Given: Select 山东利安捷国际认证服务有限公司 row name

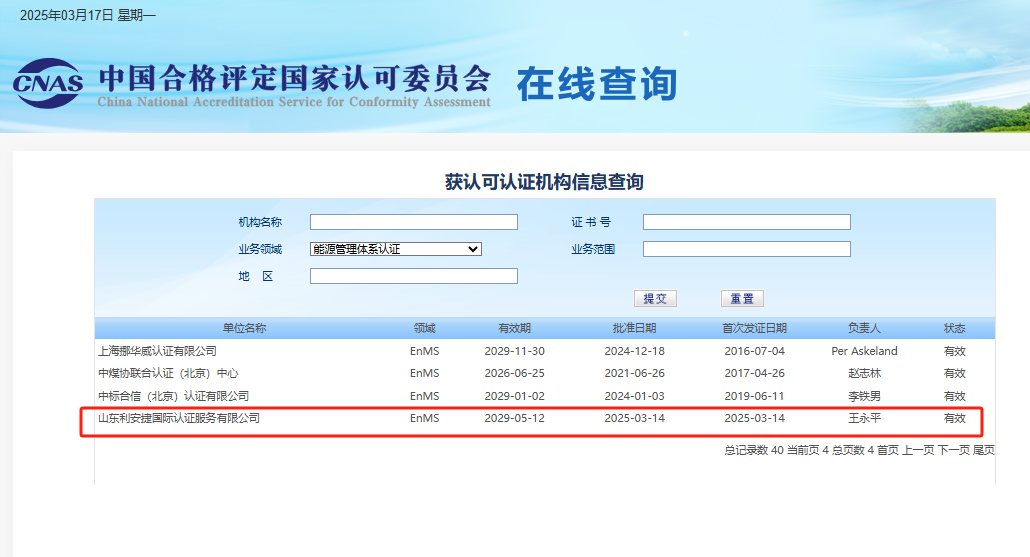Looking at the screenshot, I should [x=179, y=418].
